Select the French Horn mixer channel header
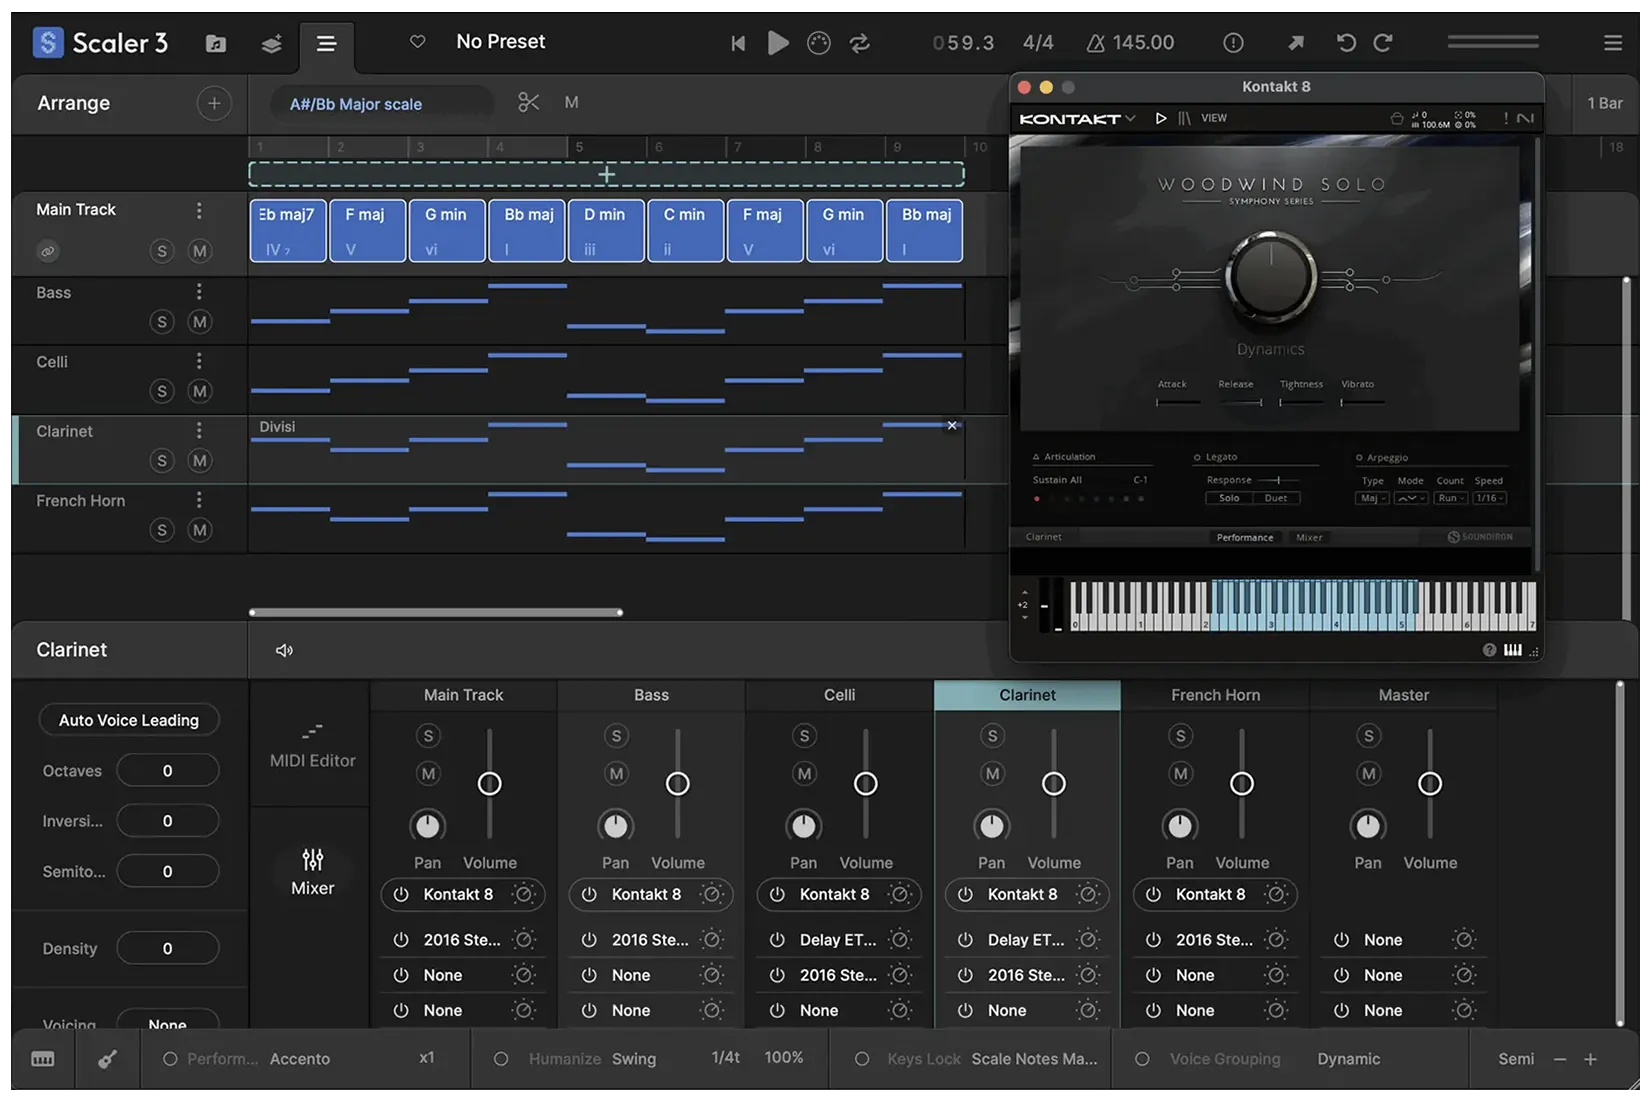This screenshot has height=1101, width=1650. pyautogui.click(x=1216, y=695)
